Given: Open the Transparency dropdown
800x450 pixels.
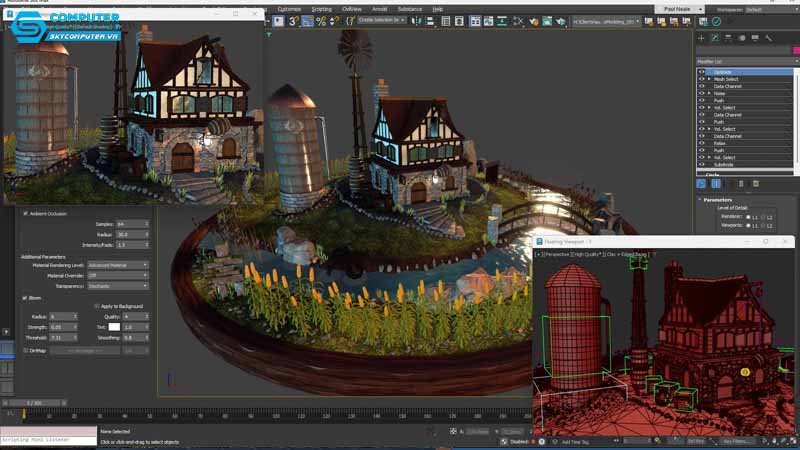Looking at the screenshot, I should coord(117,286).
